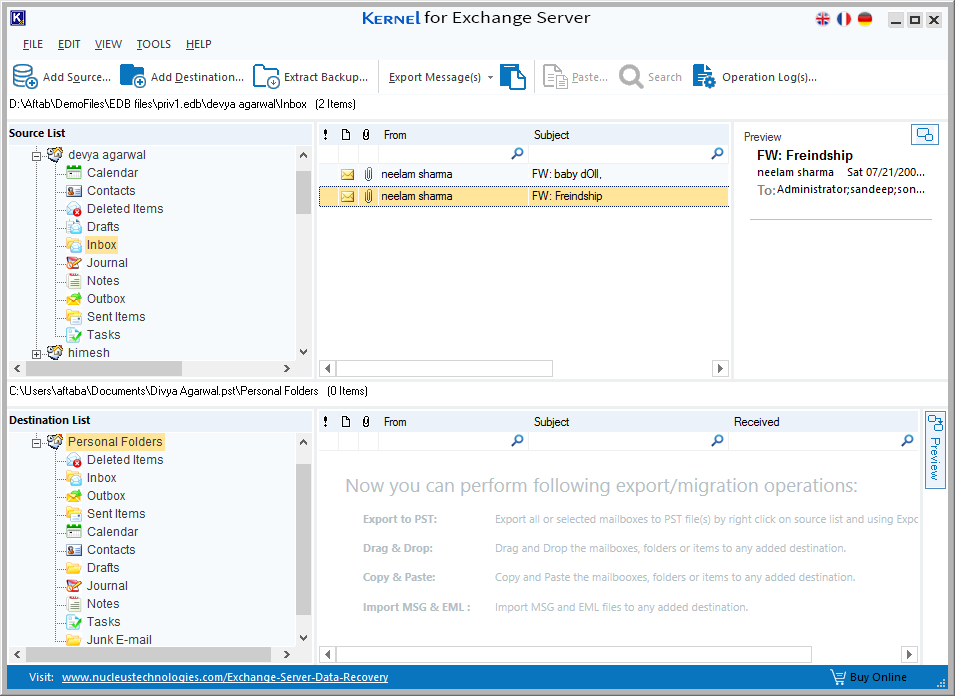The height and width of the screenshot is (696, 955).
Task: Click Destination List scroll up arrow
Action: click(x=303, y=442)
